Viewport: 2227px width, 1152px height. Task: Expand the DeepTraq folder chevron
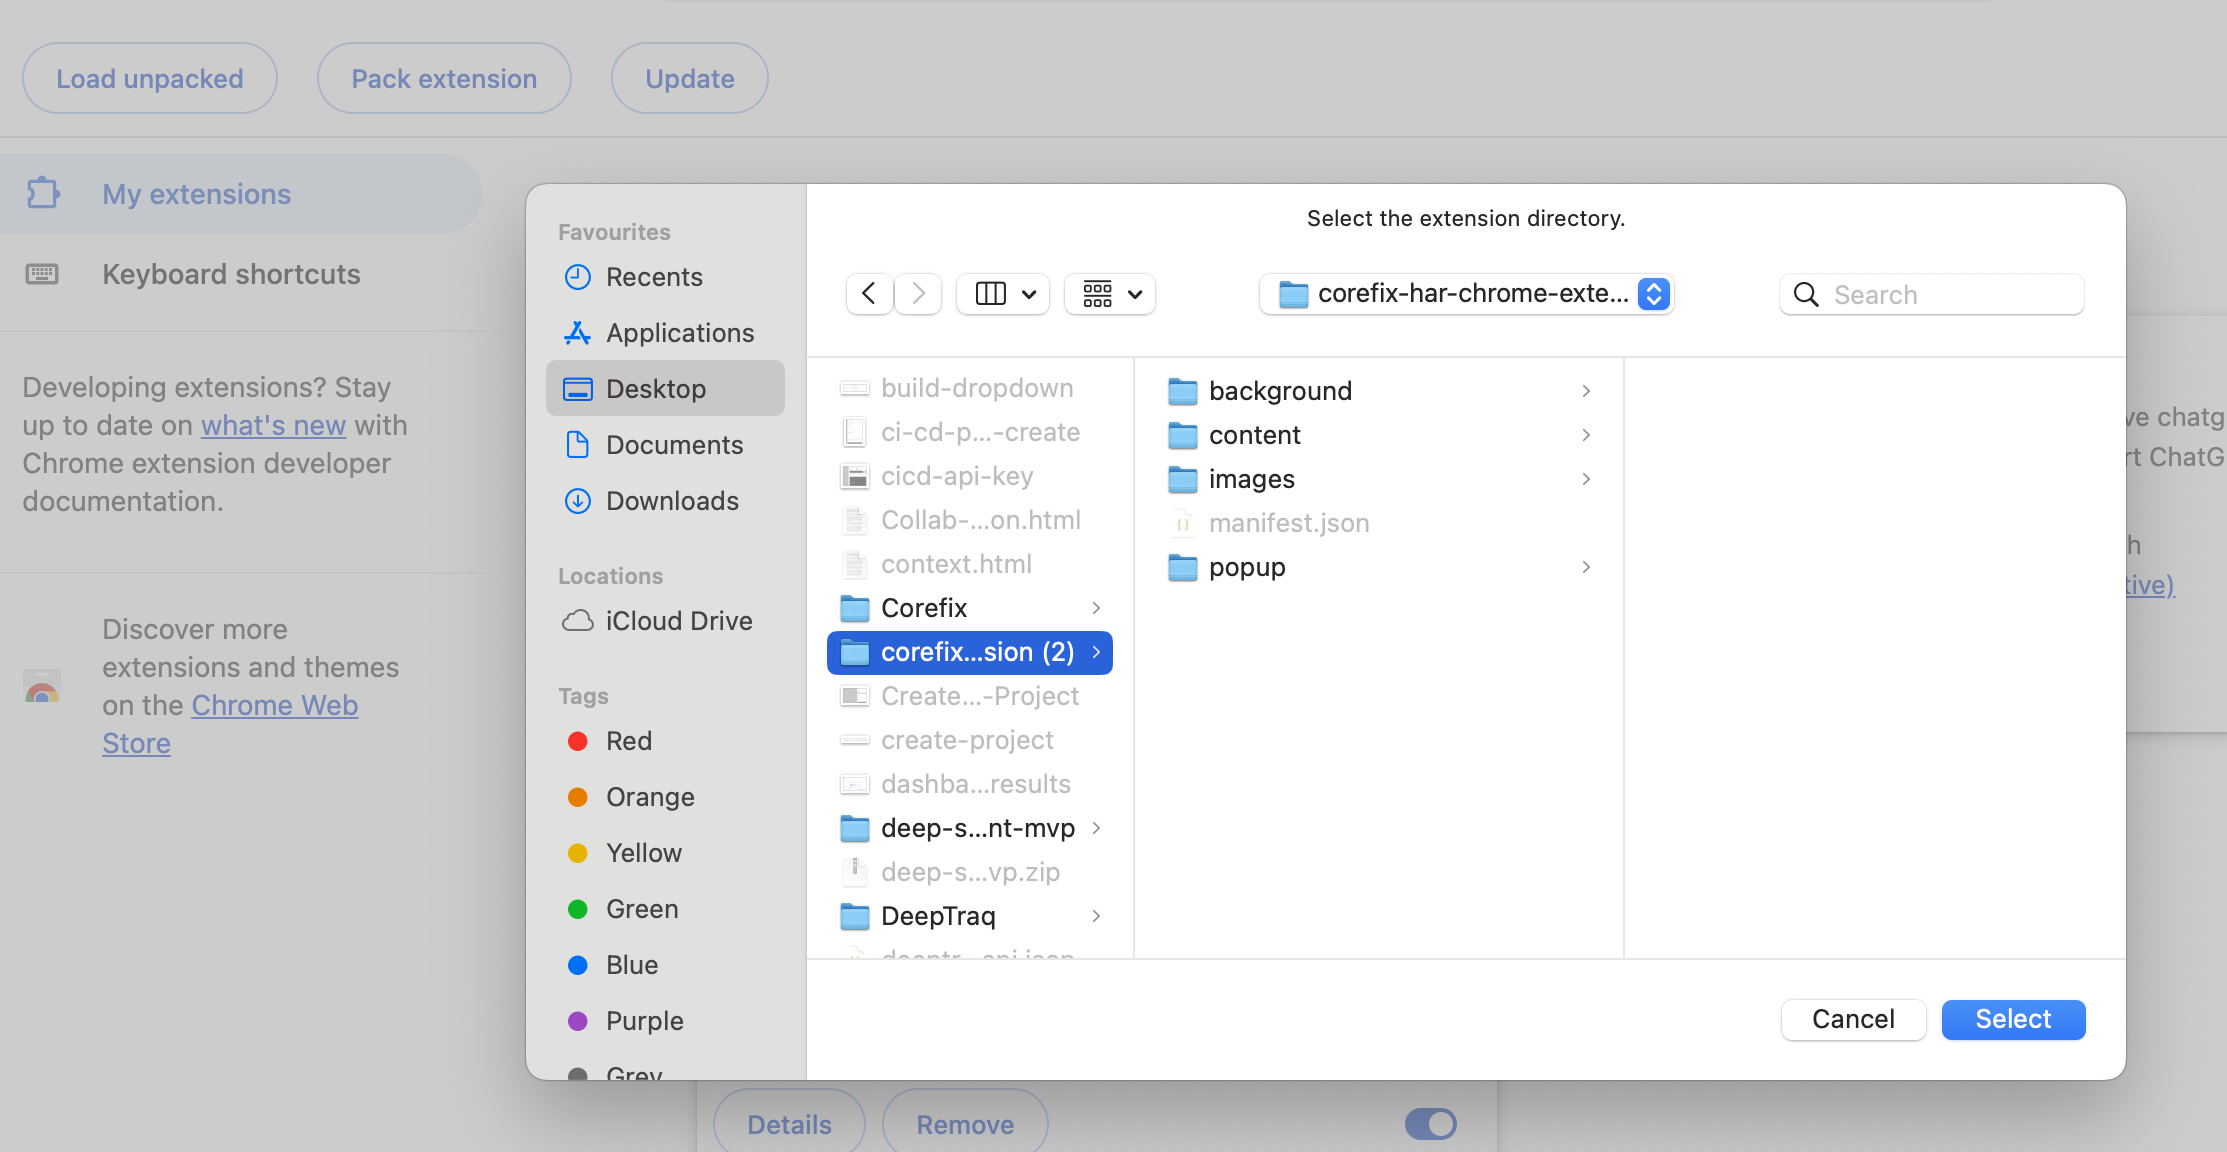click(x=1096, y=916)
